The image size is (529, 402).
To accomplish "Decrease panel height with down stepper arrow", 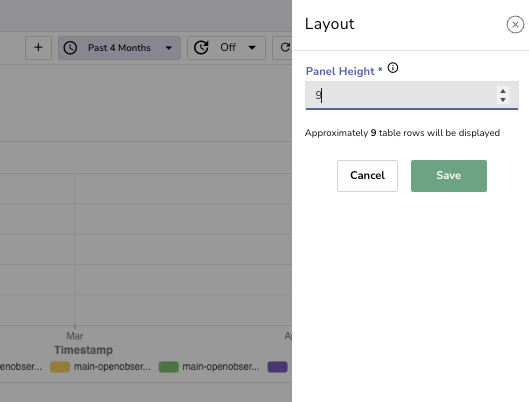I will tap(503, 99).
